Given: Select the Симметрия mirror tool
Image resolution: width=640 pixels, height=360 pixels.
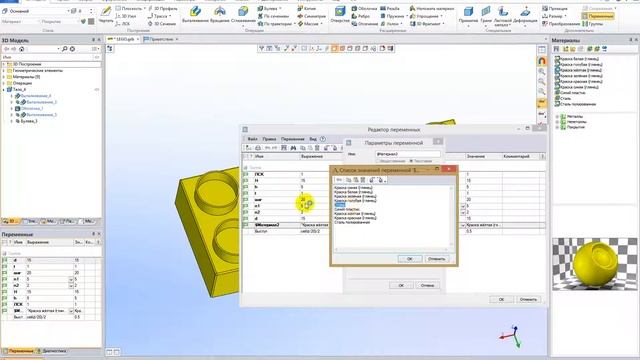Looking at the screenshot, I should click(x=311, y=16).
